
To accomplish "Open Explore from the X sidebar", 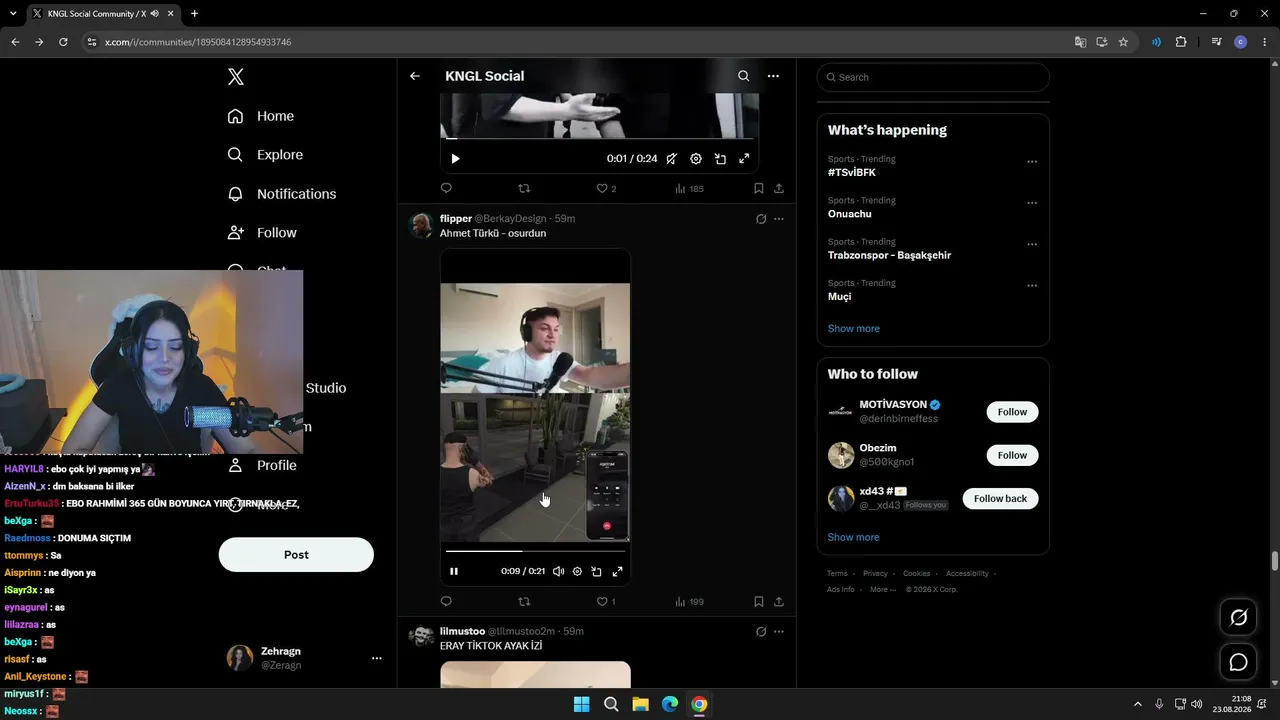I will click(265, 155).
